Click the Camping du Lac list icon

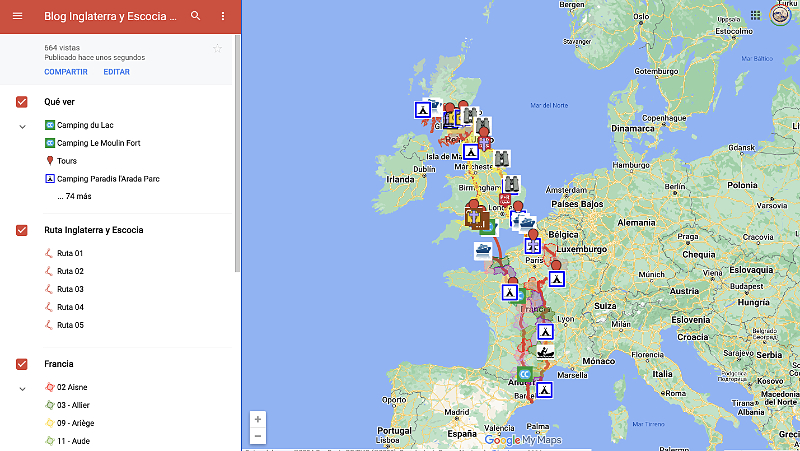(49, 125)
